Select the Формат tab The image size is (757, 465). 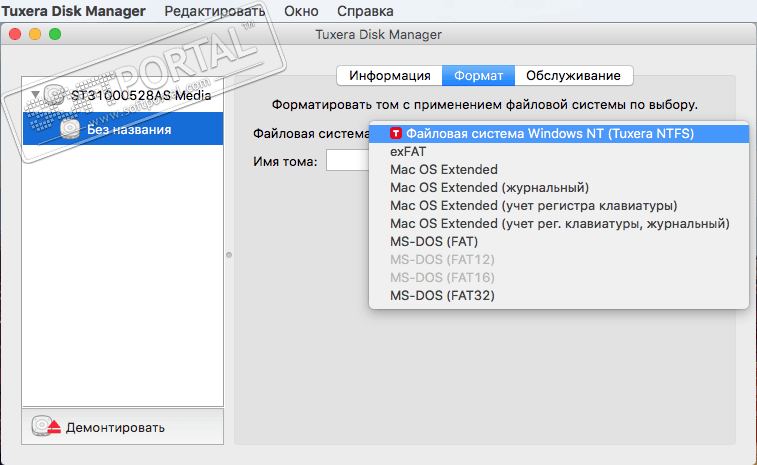pyautogui.click(x=478, y=76)
